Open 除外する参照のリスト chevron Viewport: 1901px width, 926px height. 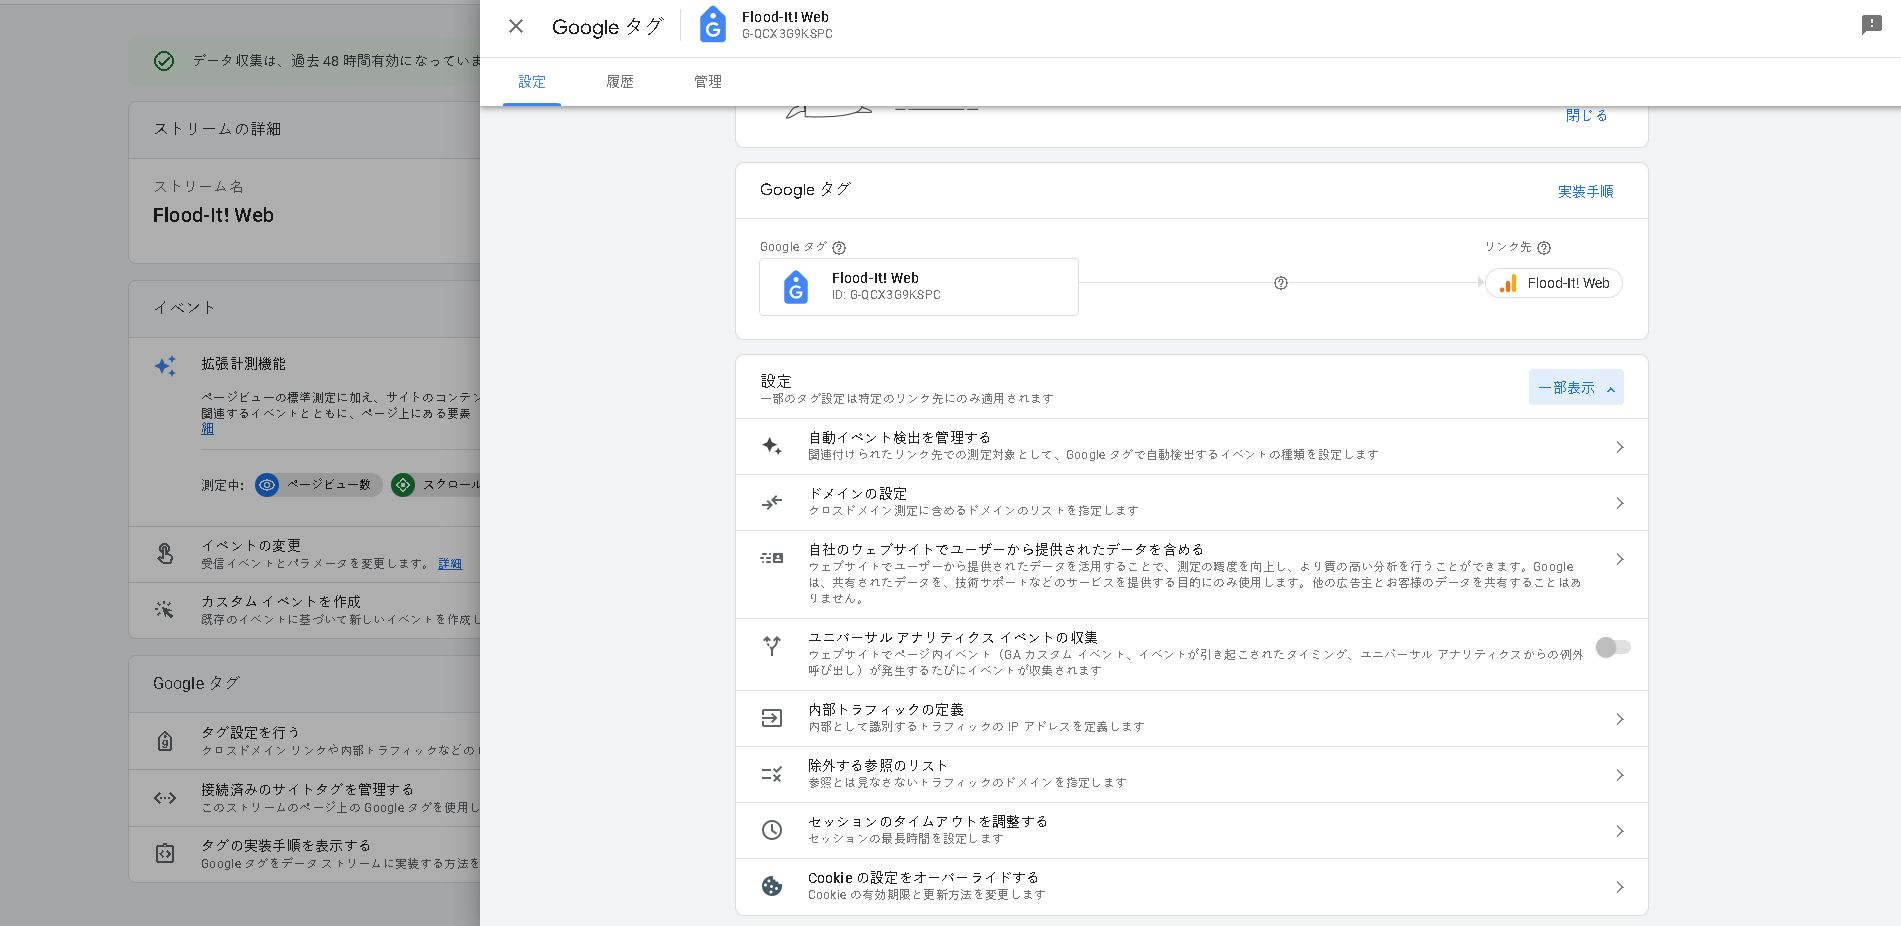point(1620,775)
